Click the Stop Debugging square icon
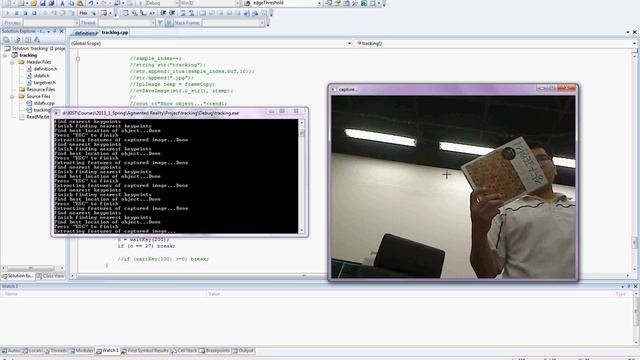 pos(25,13)
